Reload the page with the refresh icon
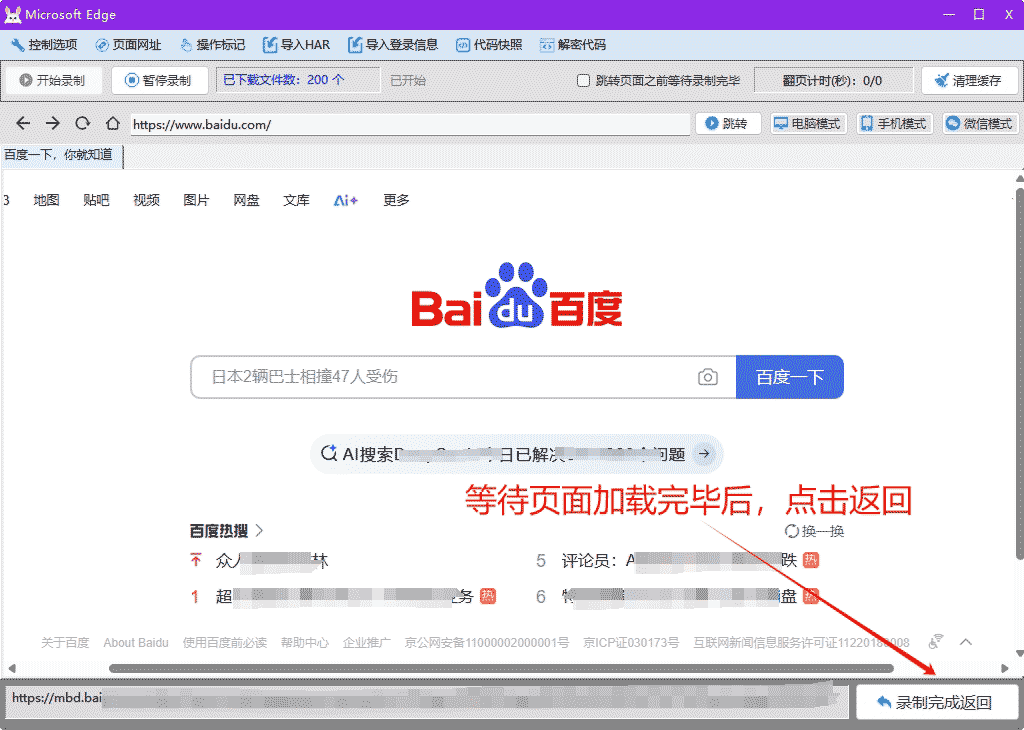This screenshot has height=730, width=1024. (x=82, y=123)
